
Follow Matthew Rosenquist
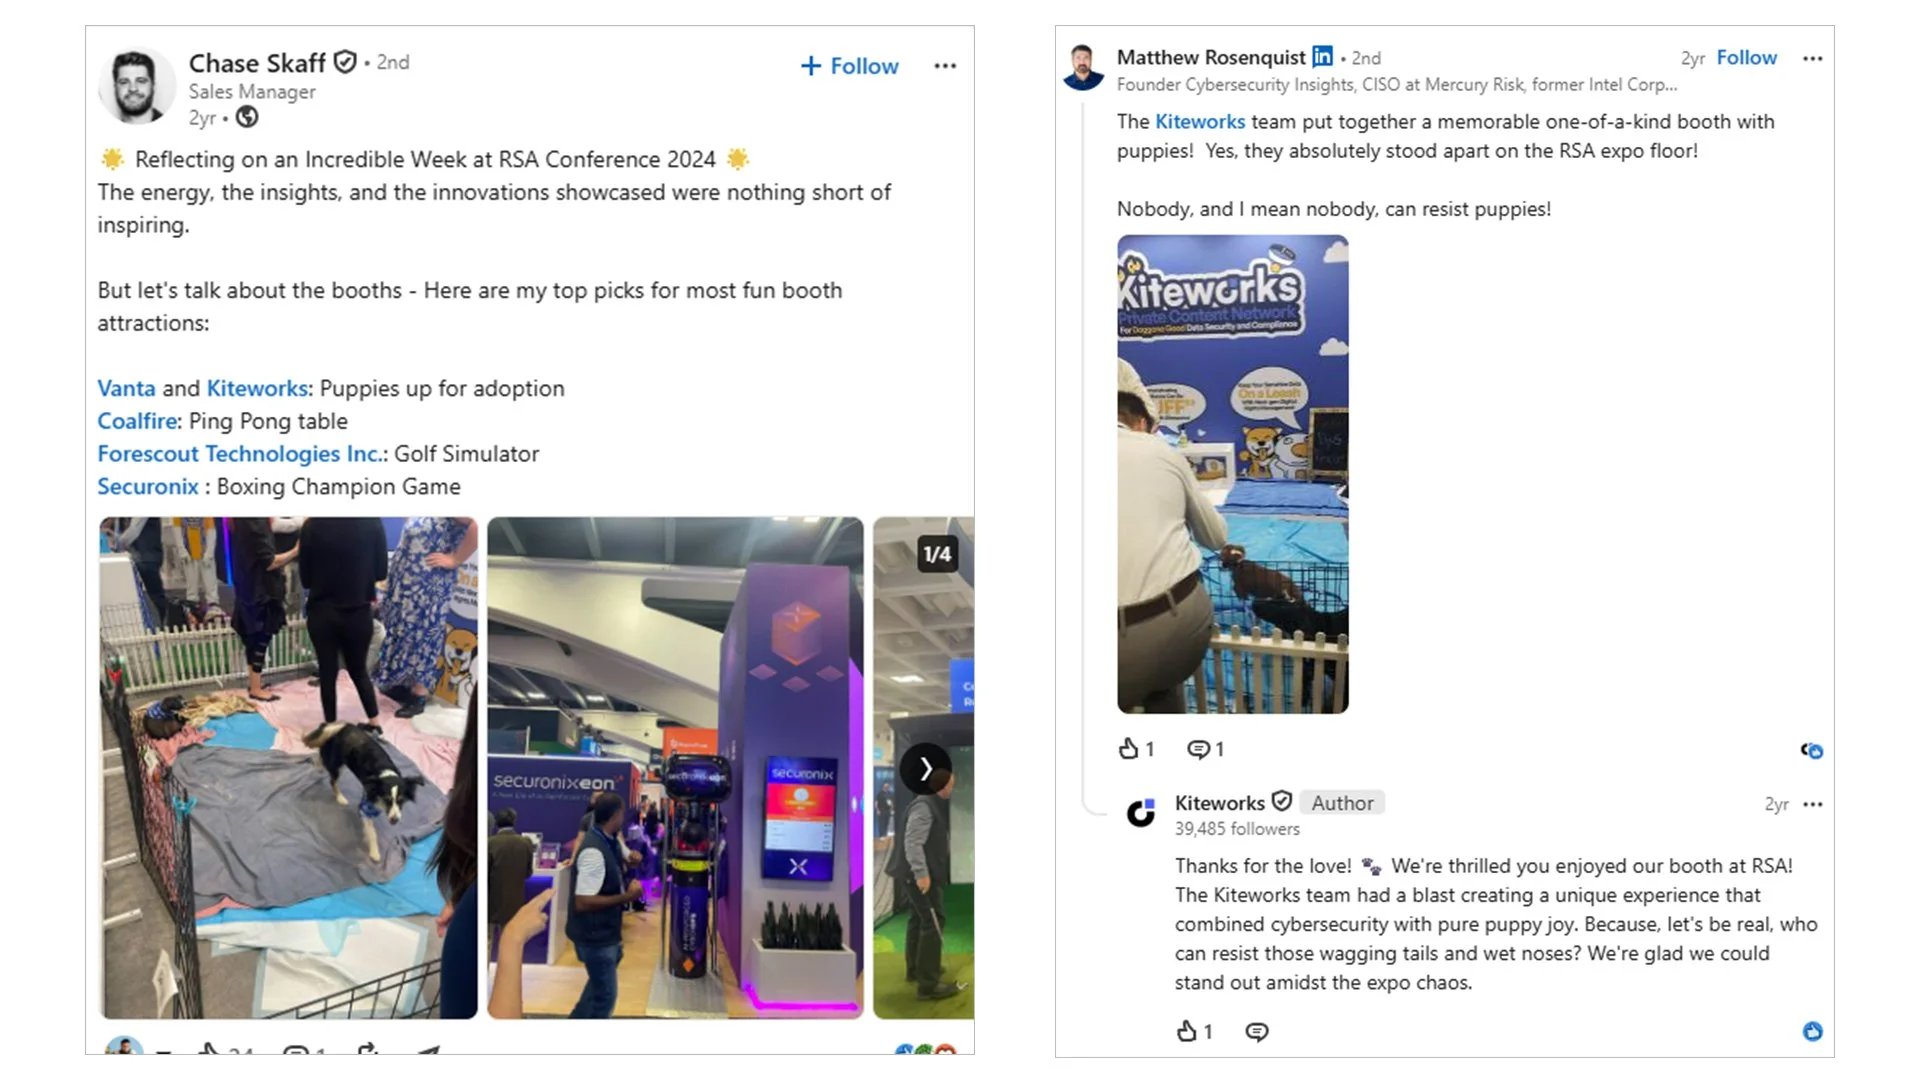[x=1746, y=57]
